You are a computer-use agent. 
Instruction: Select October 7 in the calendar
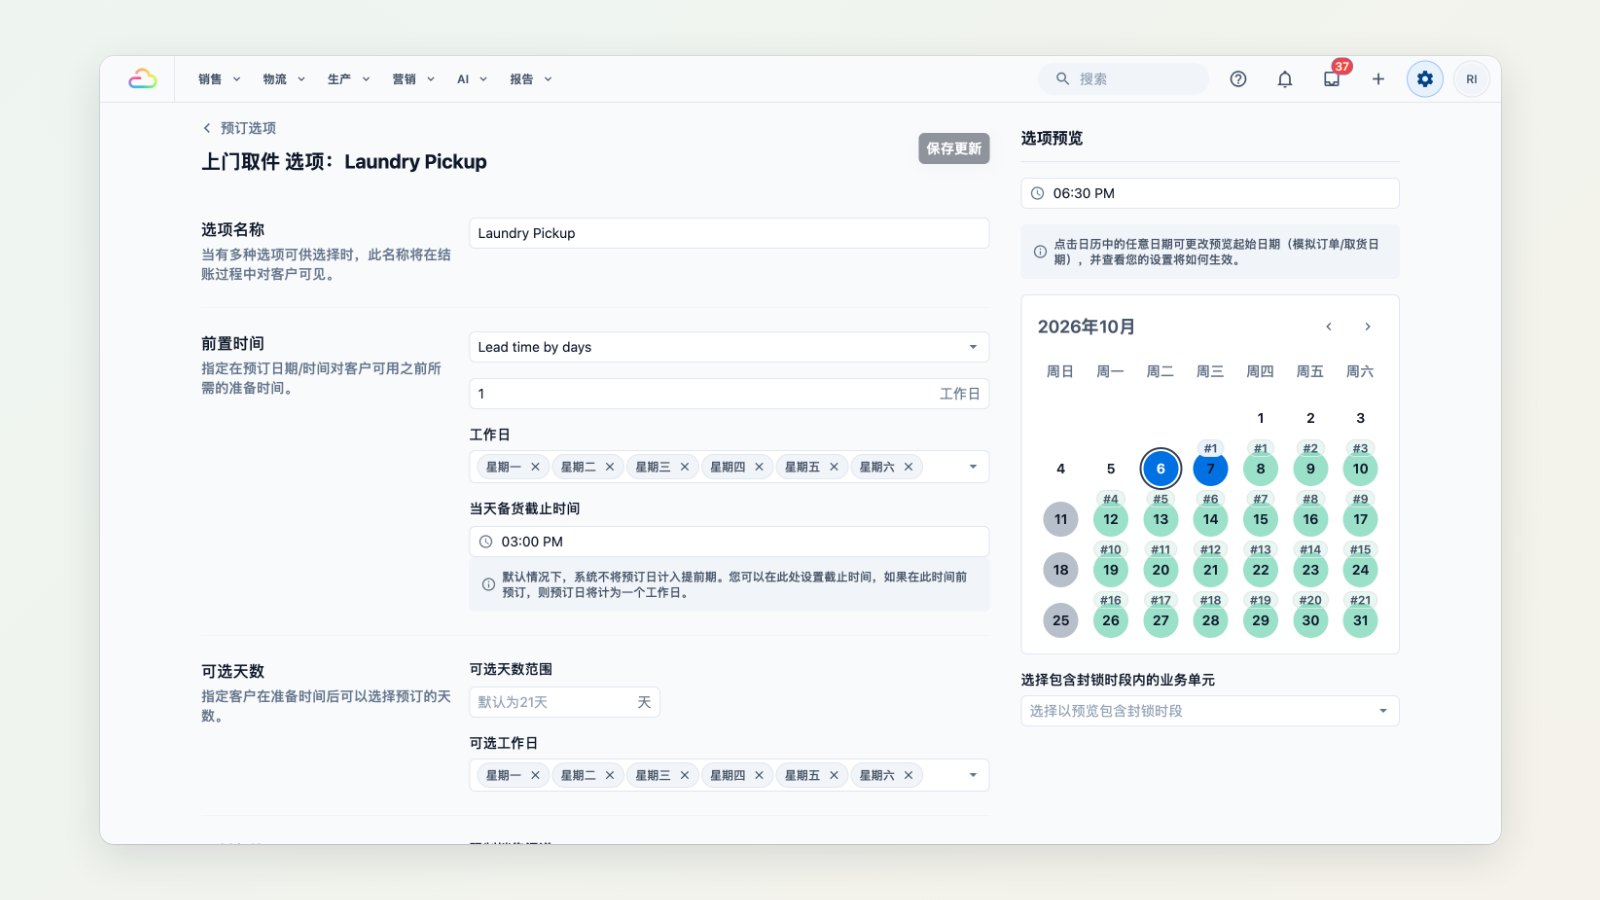point(1210,468)
